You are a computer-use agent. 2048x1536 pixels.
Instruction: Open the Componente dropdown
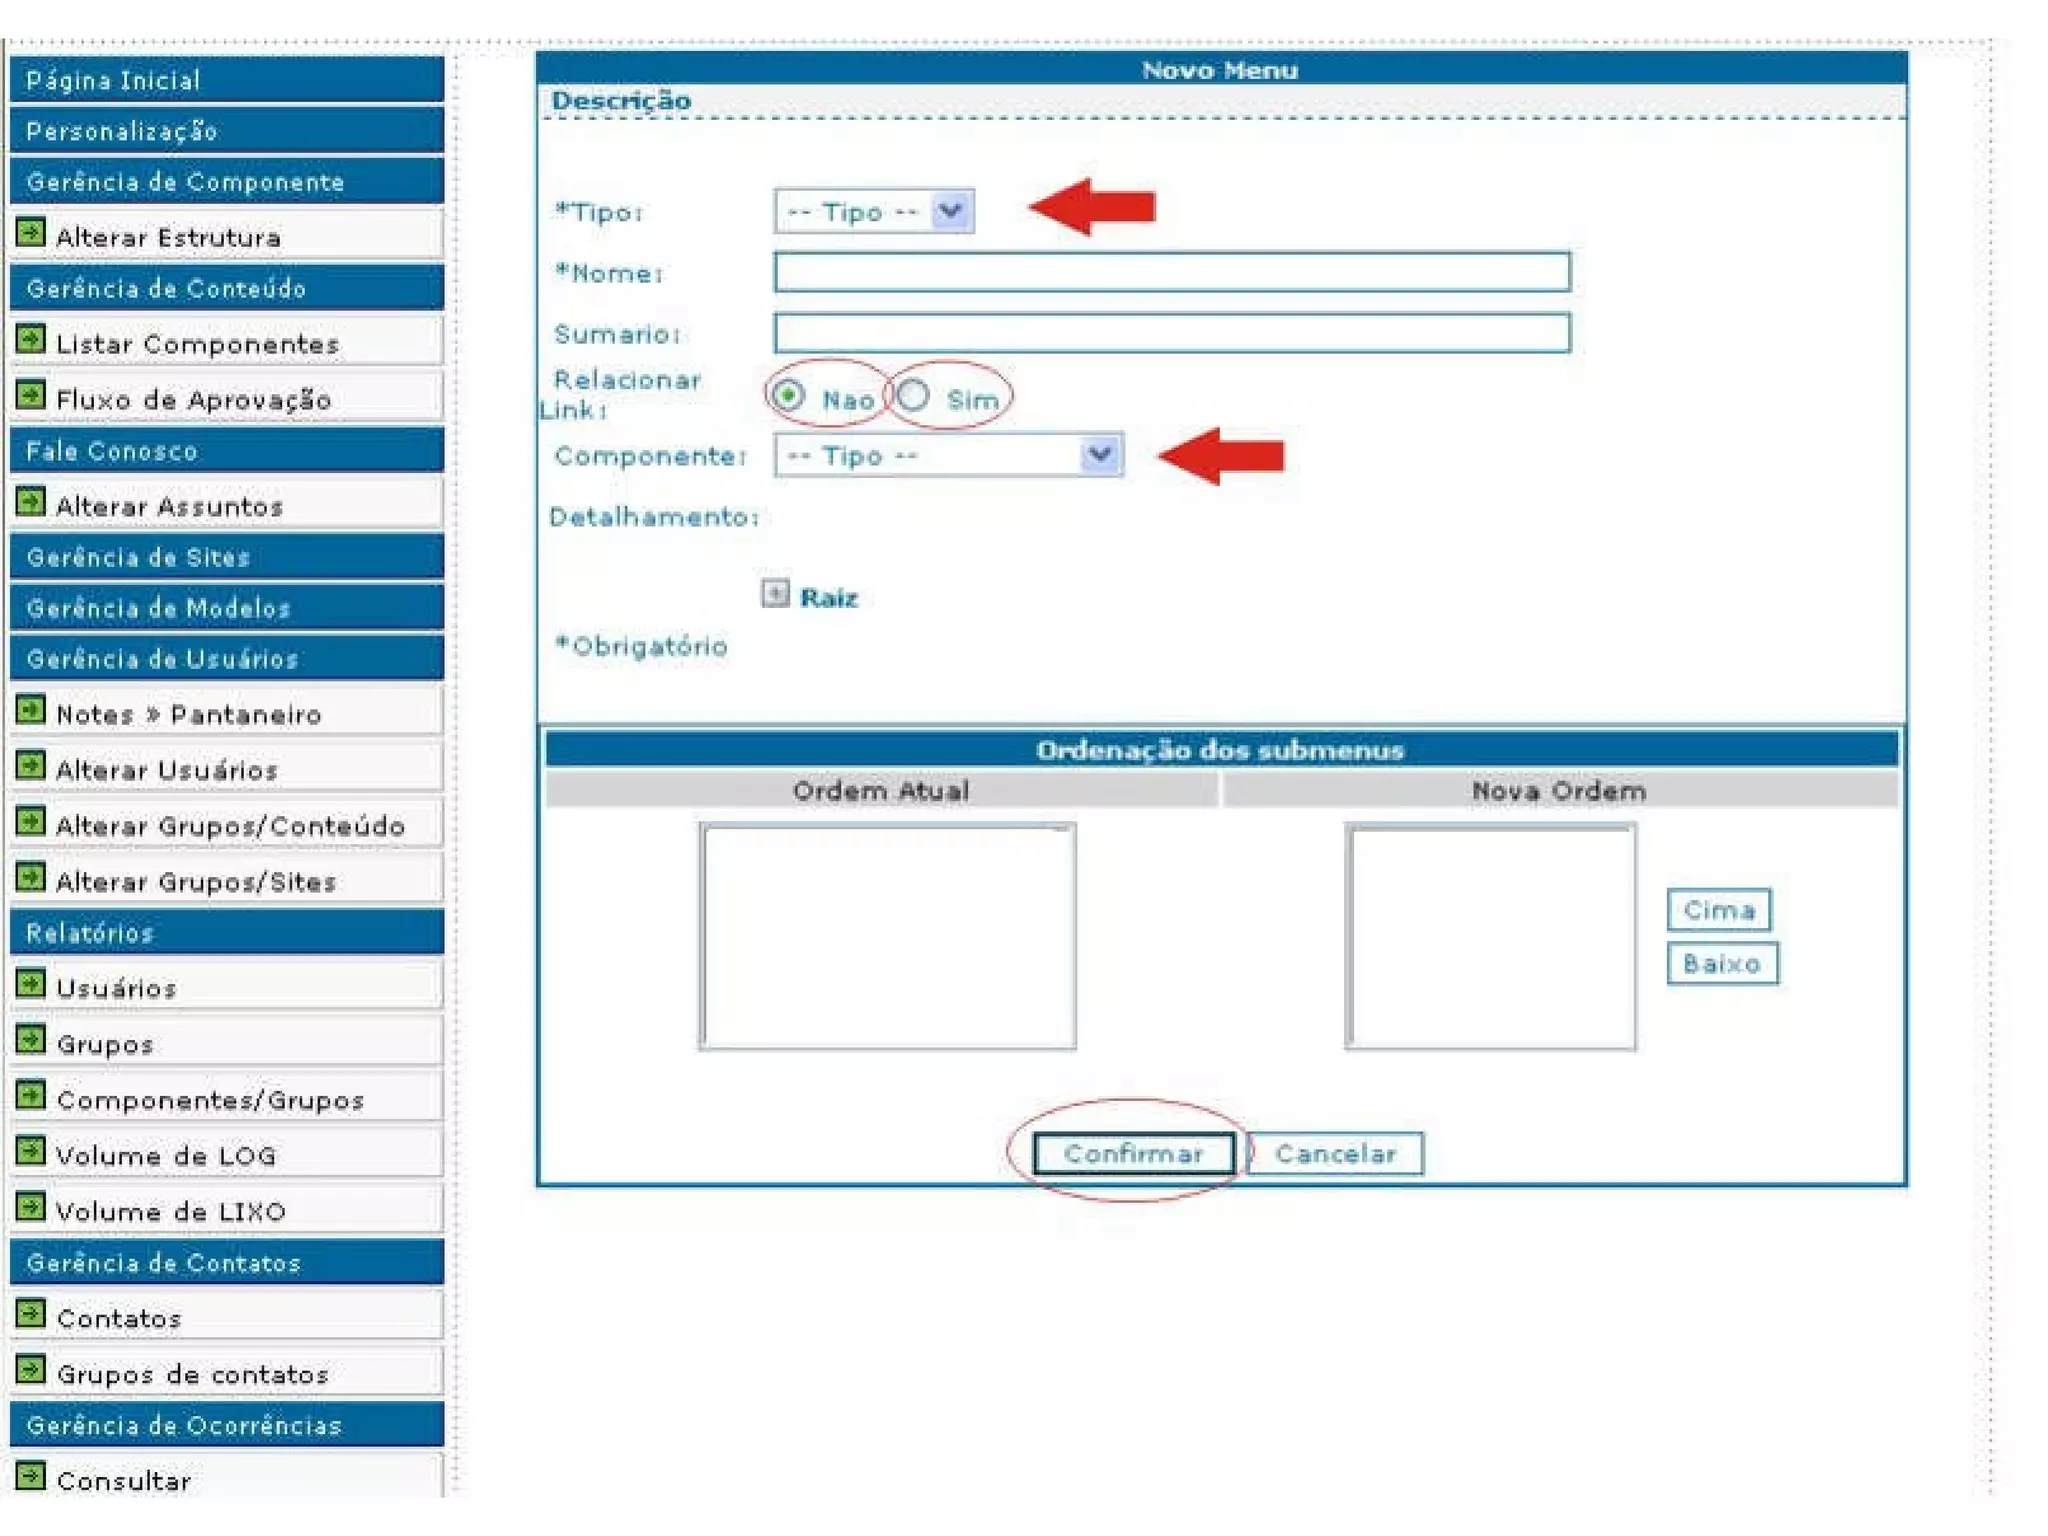coord(948,456)
